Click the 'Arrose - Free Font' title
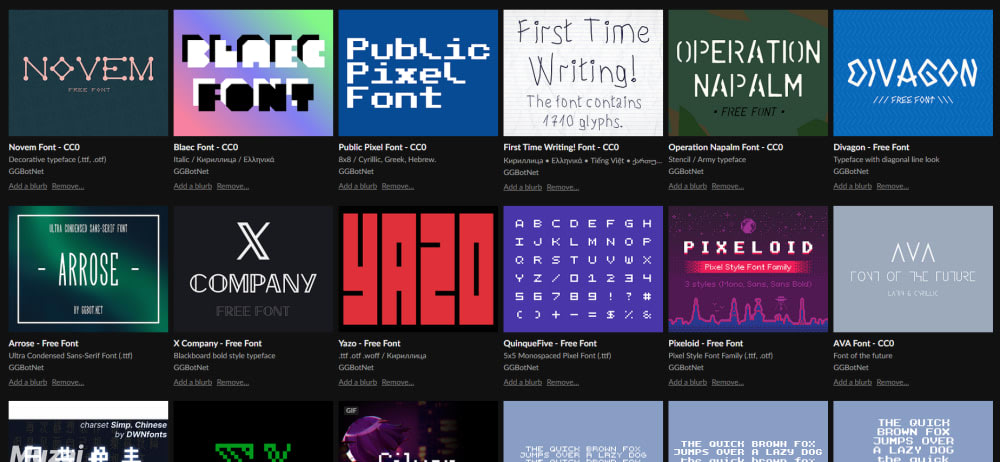The height and width of the screenshot is (462, 1000). [43, 343]
